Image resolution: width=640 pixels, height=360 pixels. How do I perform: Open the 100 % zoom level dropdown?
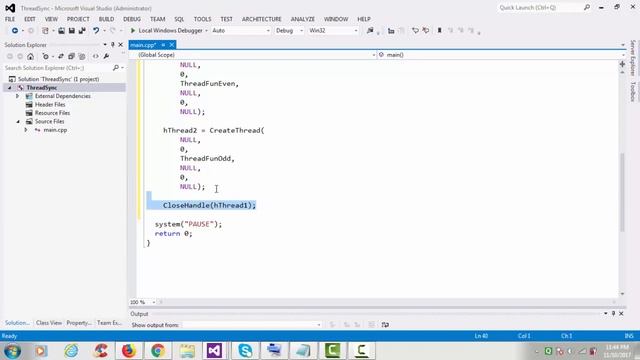153,302
